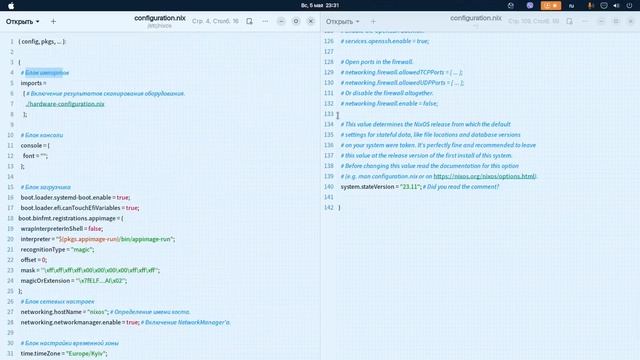Click '# services.openssh.enable = true;' comment
The height and width of the screenshot is (360, 640).
[x=384, y=41]
